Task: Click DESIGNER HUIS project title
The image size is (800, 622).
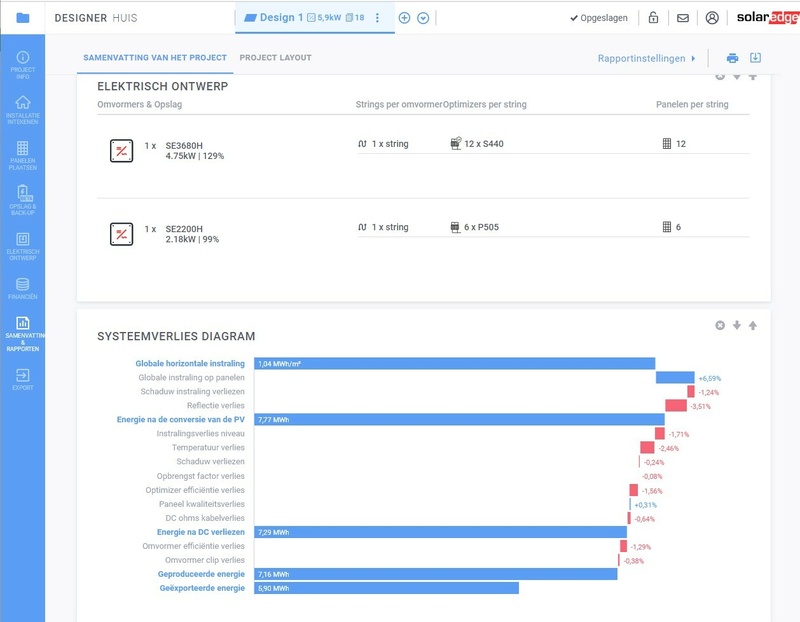Action: [96, 18]
